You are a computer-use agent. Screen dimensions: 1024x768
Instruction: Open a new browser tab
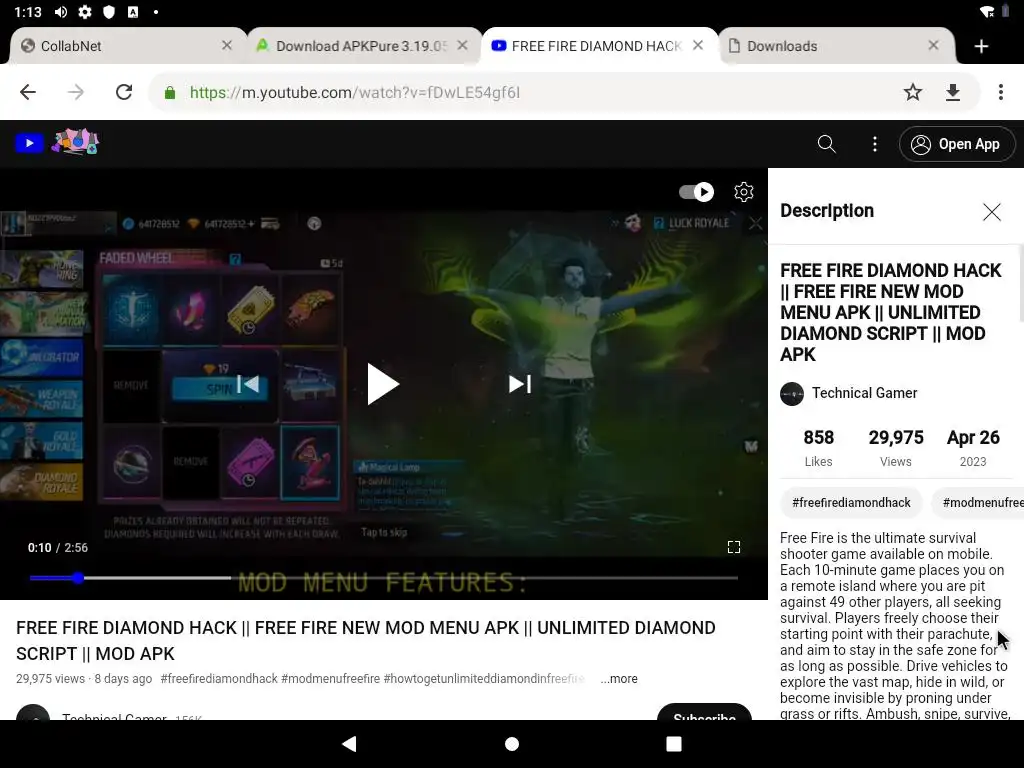[x=981, y=46]
